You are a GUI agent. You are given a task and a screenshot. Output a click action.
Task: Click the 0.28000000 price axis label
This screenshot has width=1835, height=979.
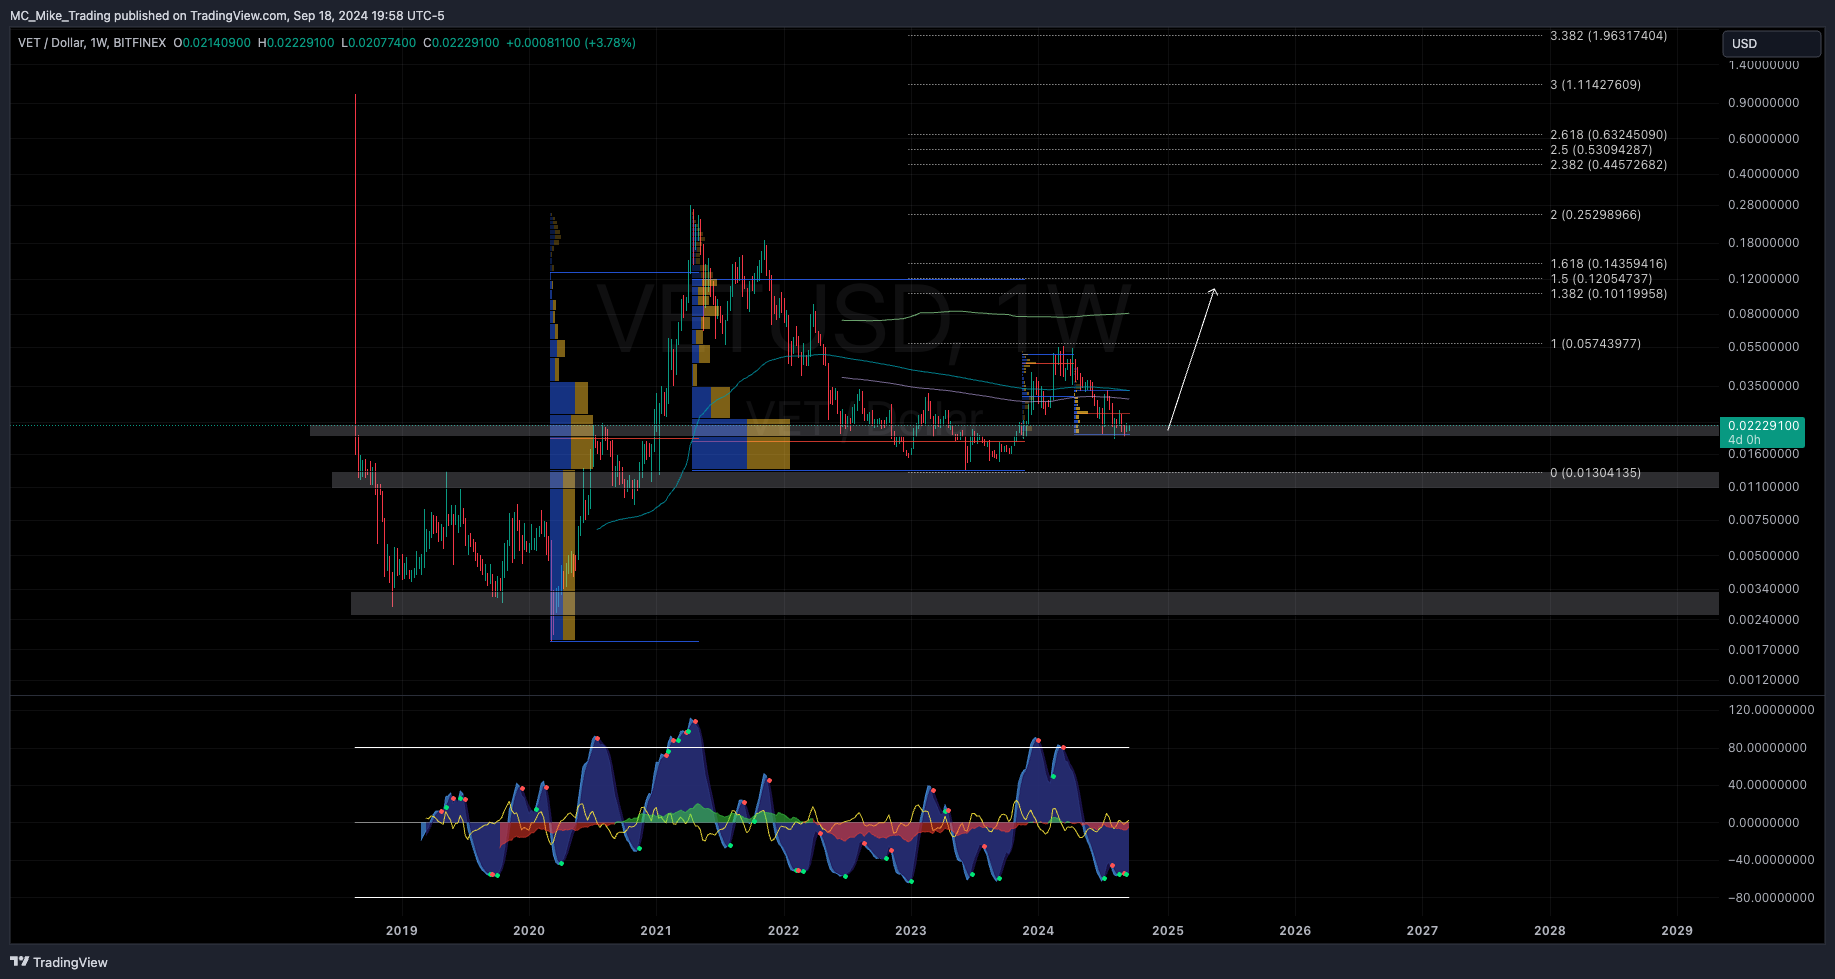[x=1764, y=205]
